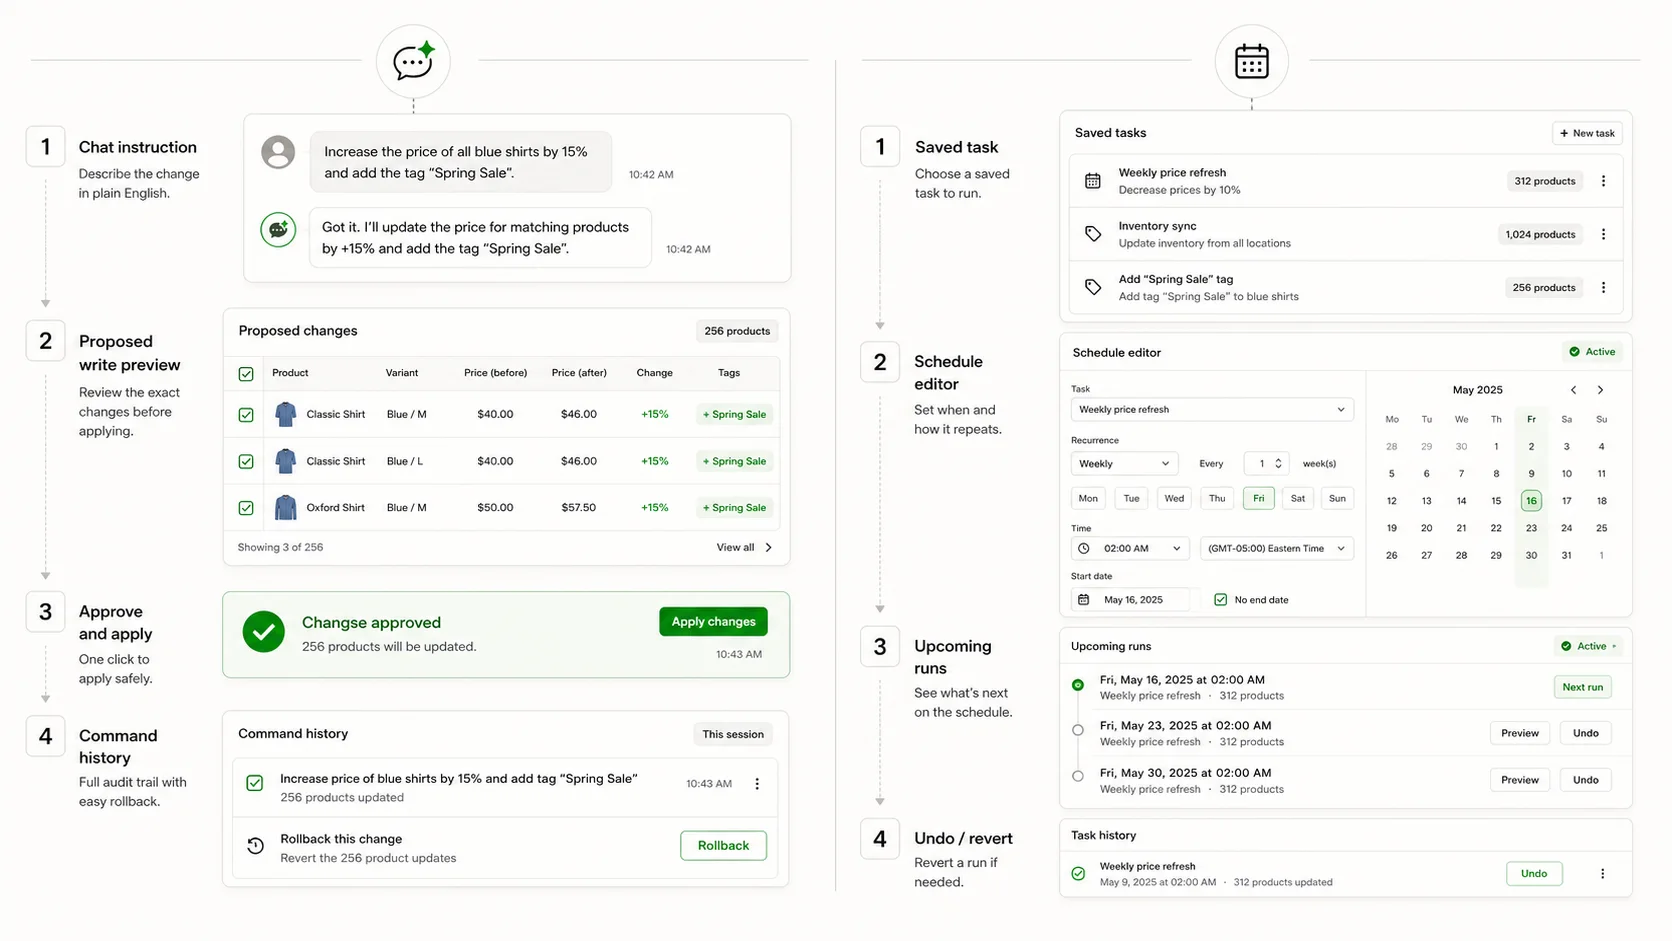The width and height of the screenshot is (1672, 941).
Task: Select Tue recurrence day
Action: pyautogui.click(x=1131, y=498)
